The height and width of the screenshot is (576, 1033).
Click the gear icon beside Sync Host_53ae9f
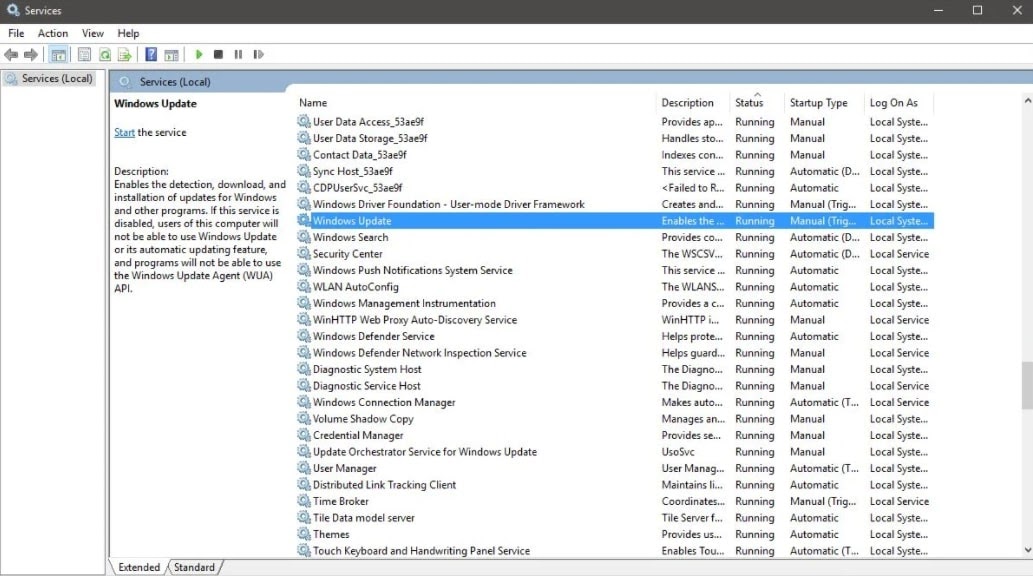[304, 171]
